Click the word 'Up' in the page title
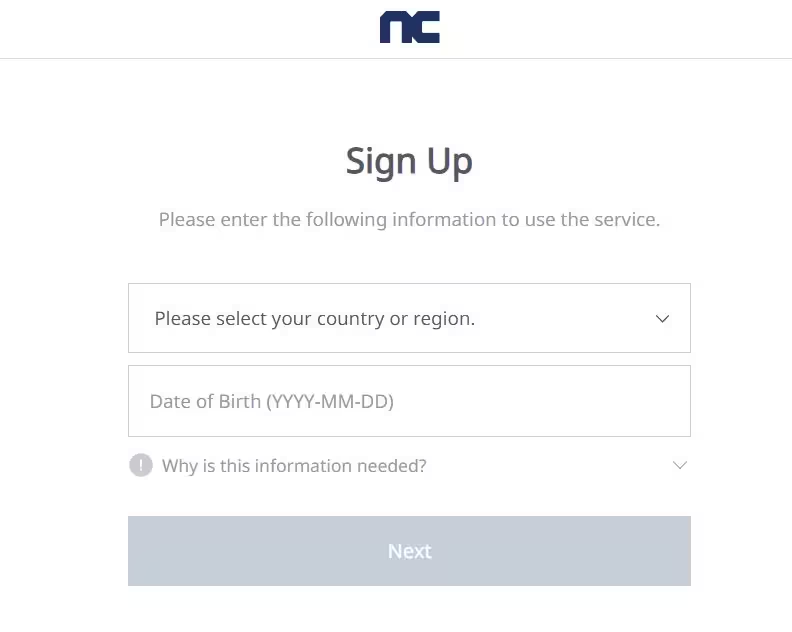The height and width of the screenshot is (632, 792). [x=450, y=163]
